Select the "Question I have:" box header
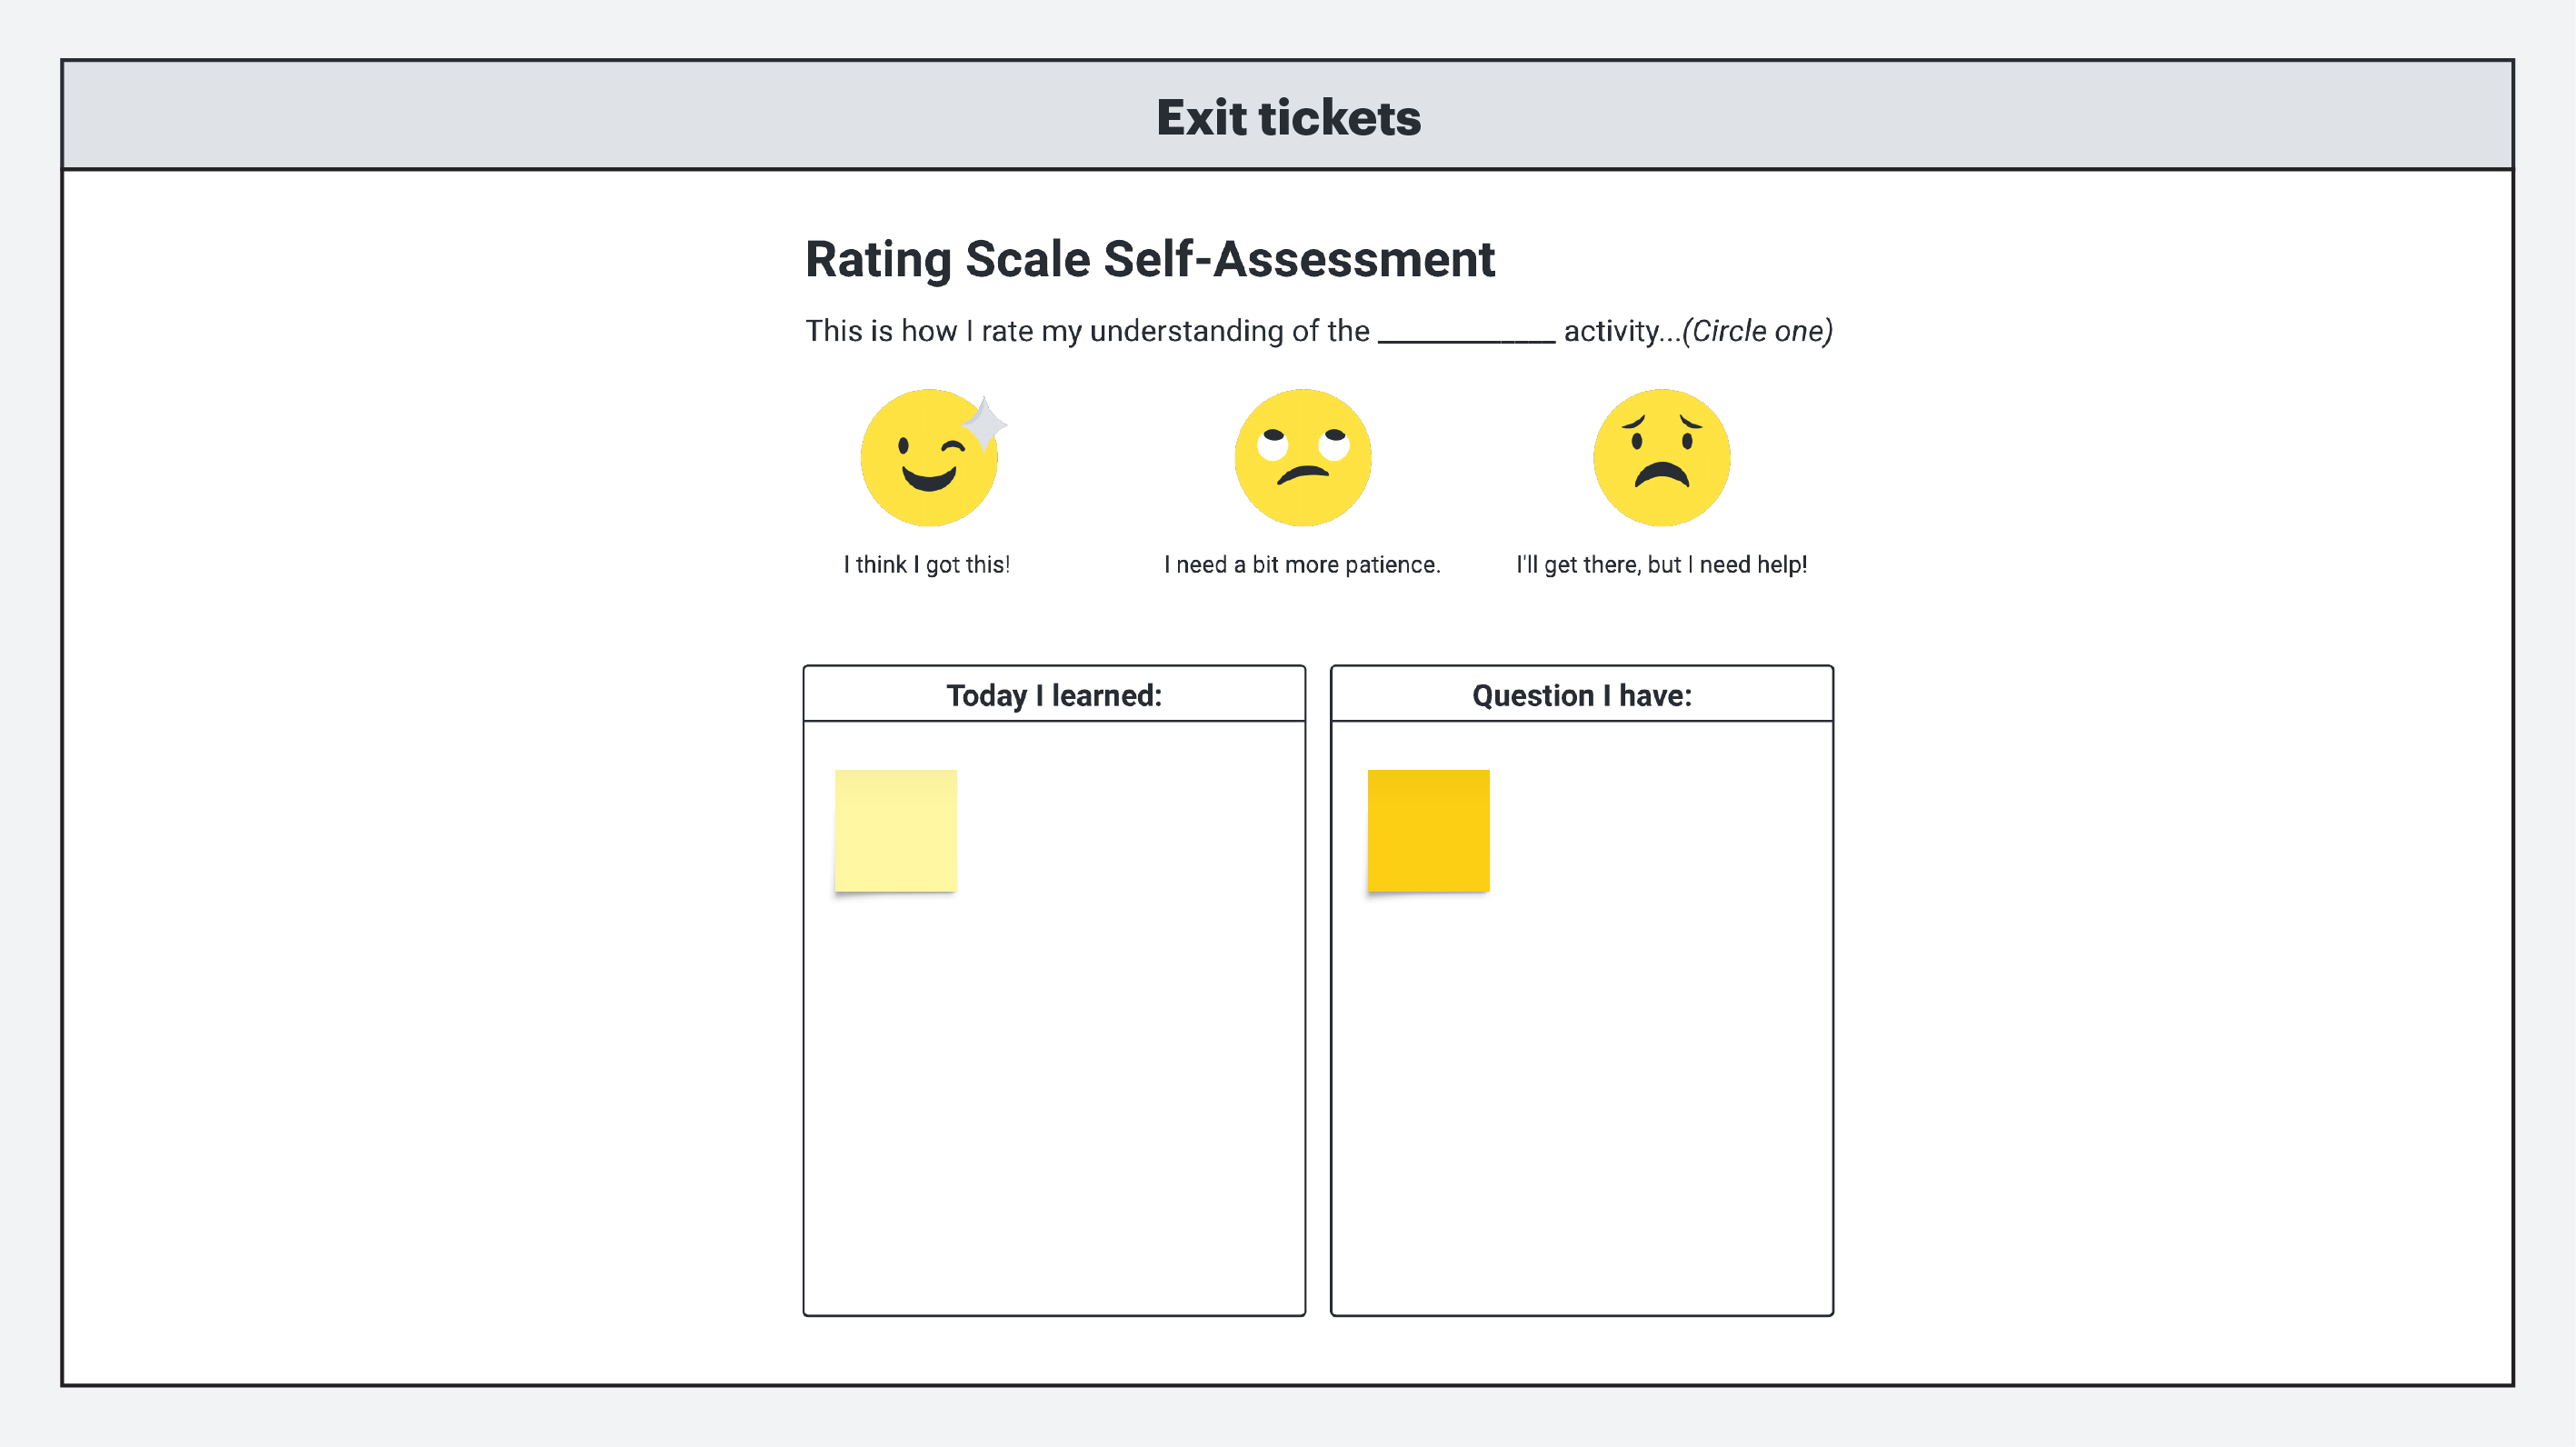Image resolution: width=2576 pixels, height=1447 pixels. (1581, 695)
